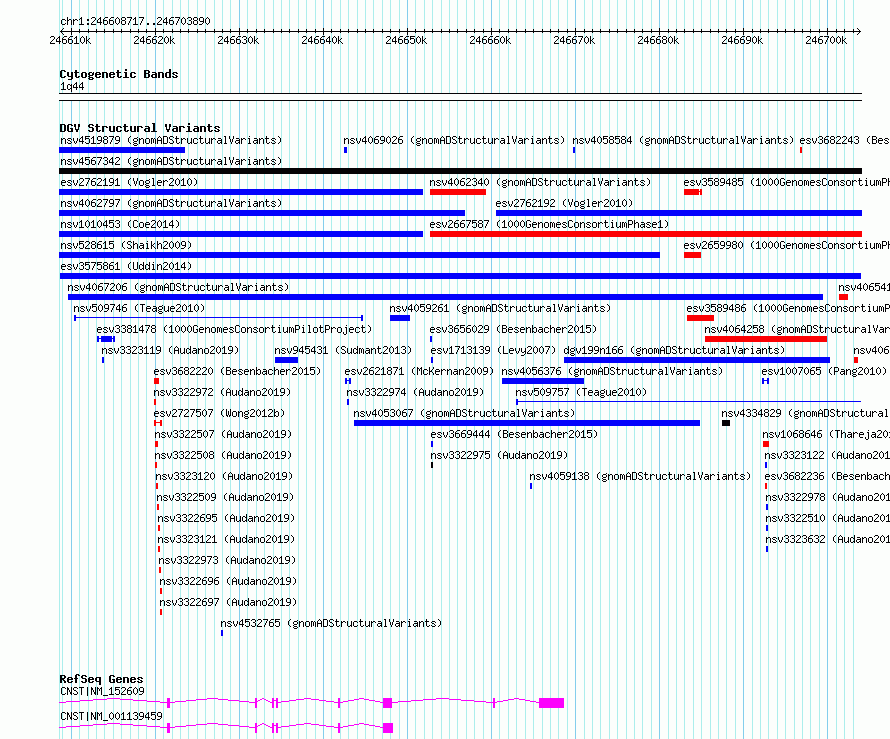This screenshot has width=890, height=739.
Task: Click the nsv4519879 gnomAD variant label
Action: 171,140
